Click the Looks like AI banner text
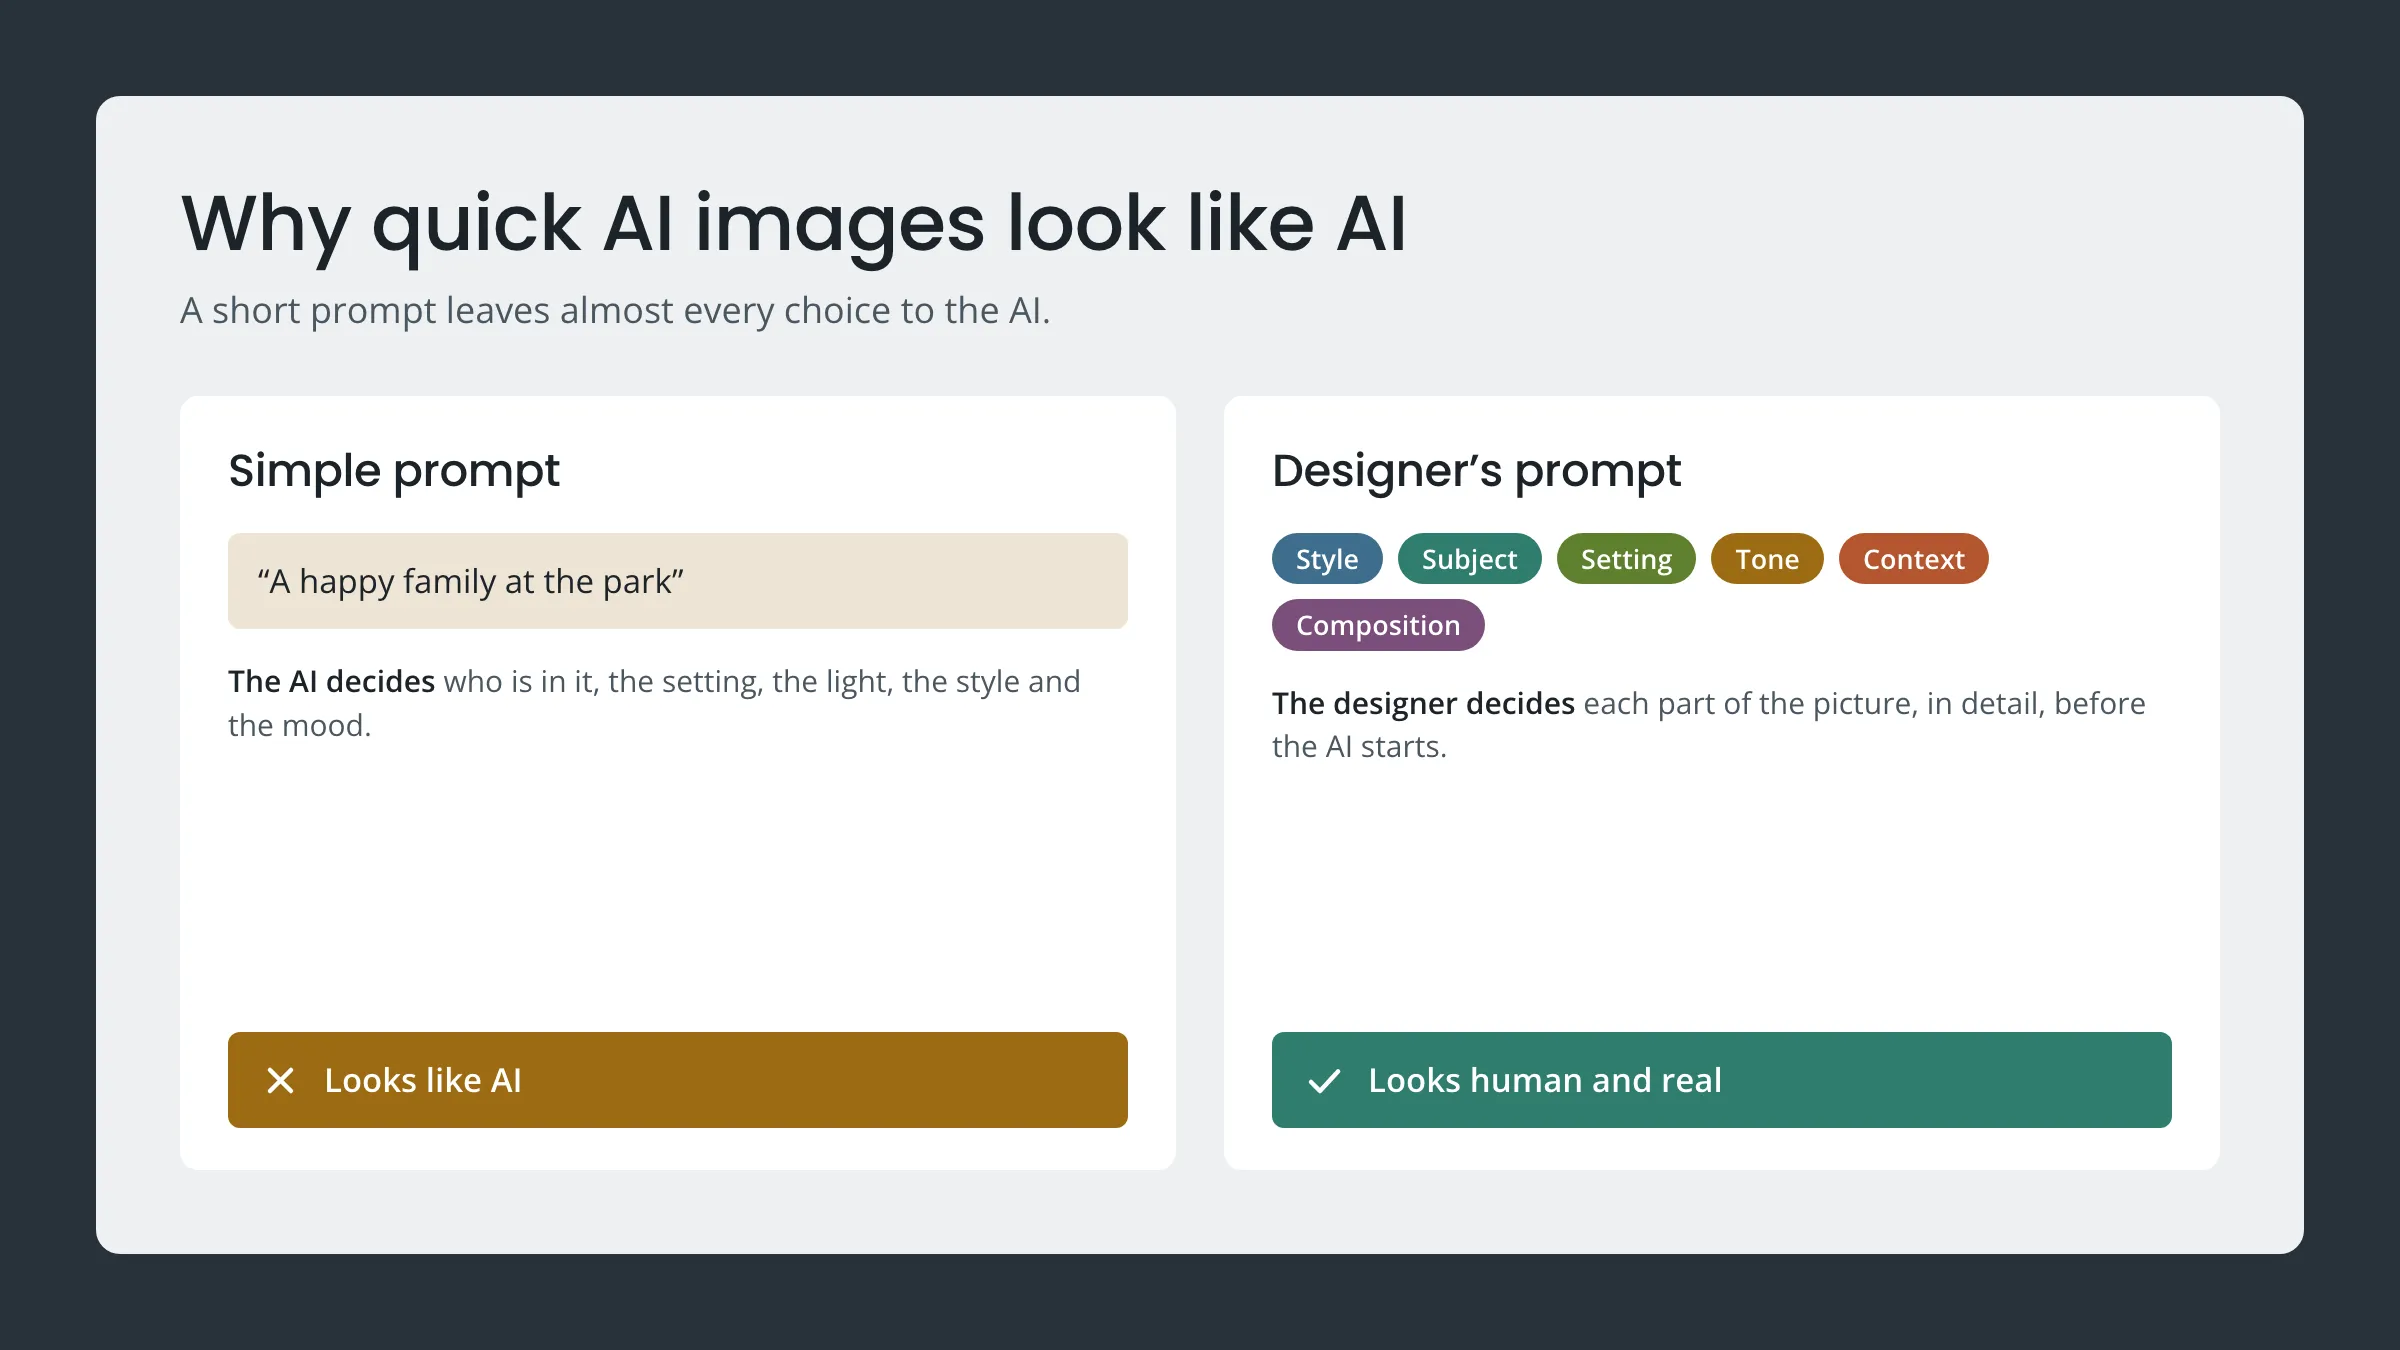This screenshot has height=1350, width=2400. tap(423, 1080)
